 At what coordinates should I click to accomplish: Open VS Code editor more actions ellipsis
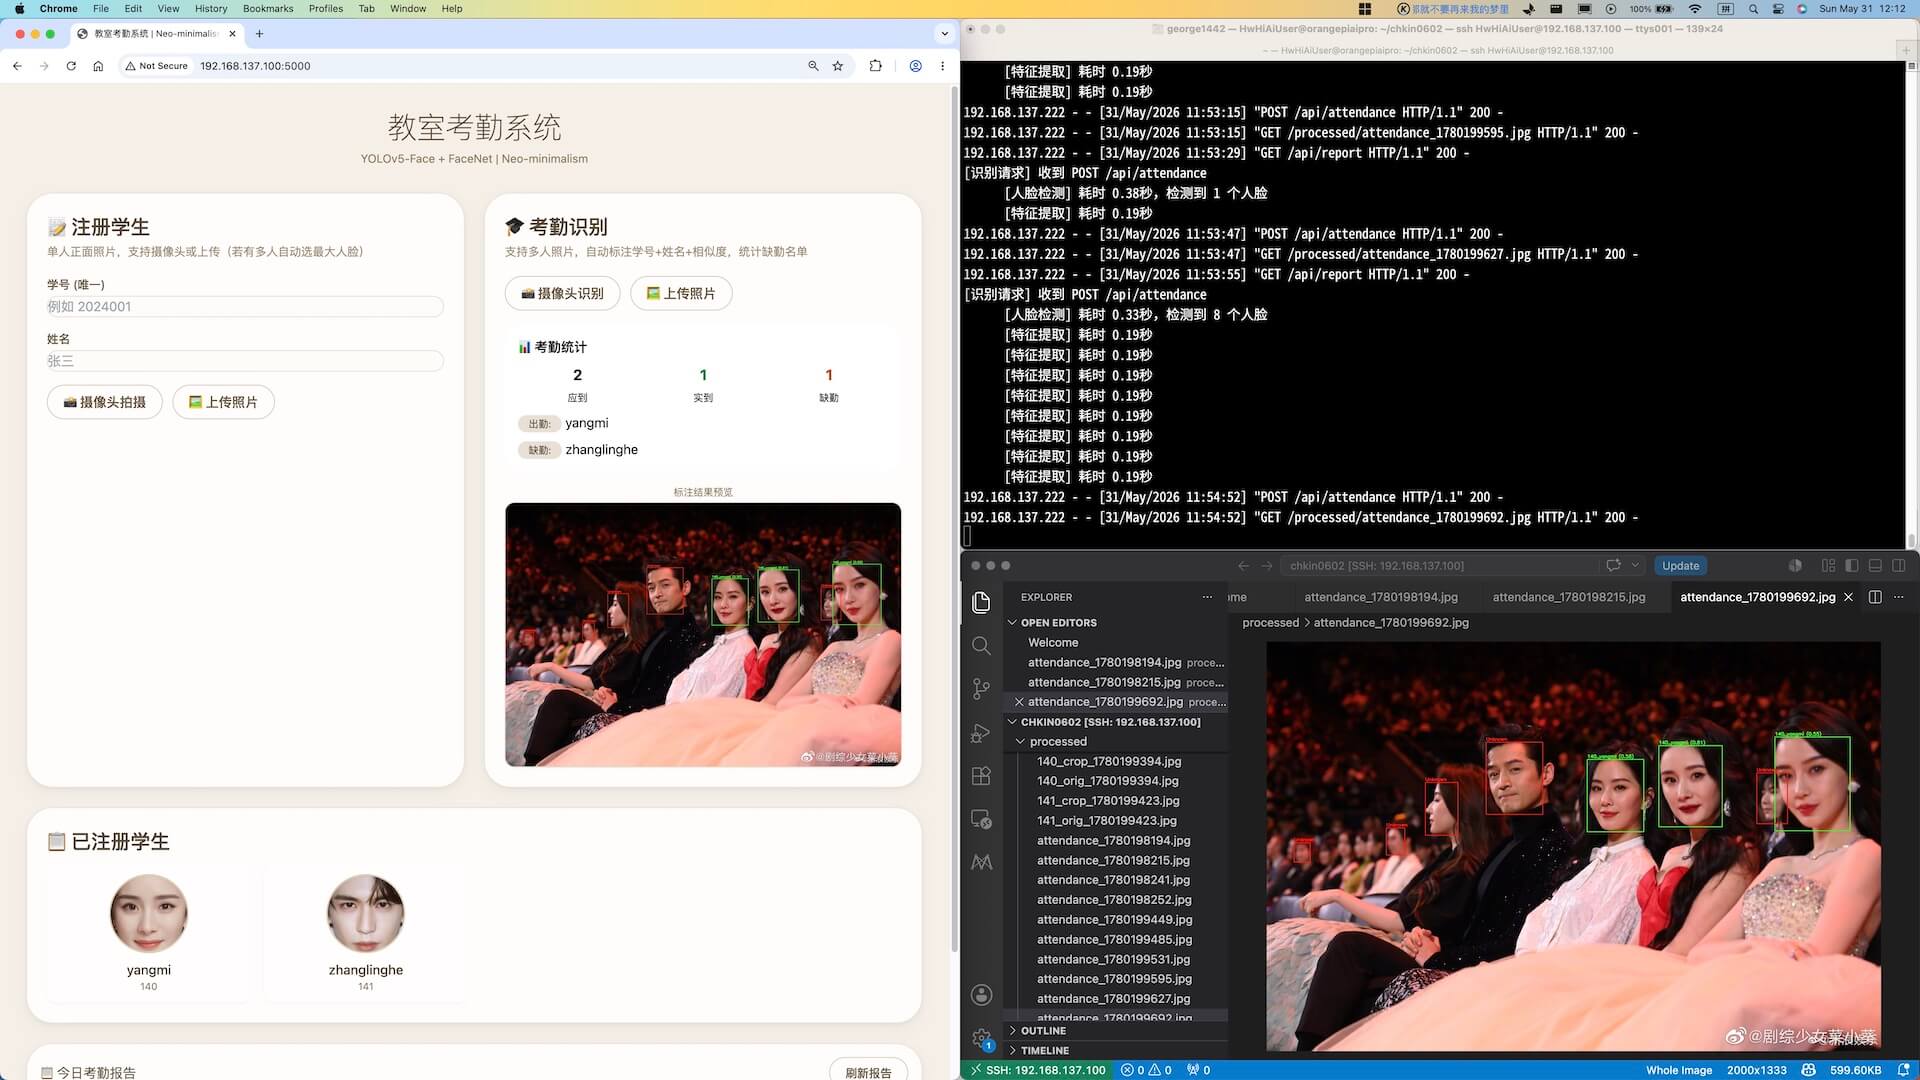[1899, 597]
